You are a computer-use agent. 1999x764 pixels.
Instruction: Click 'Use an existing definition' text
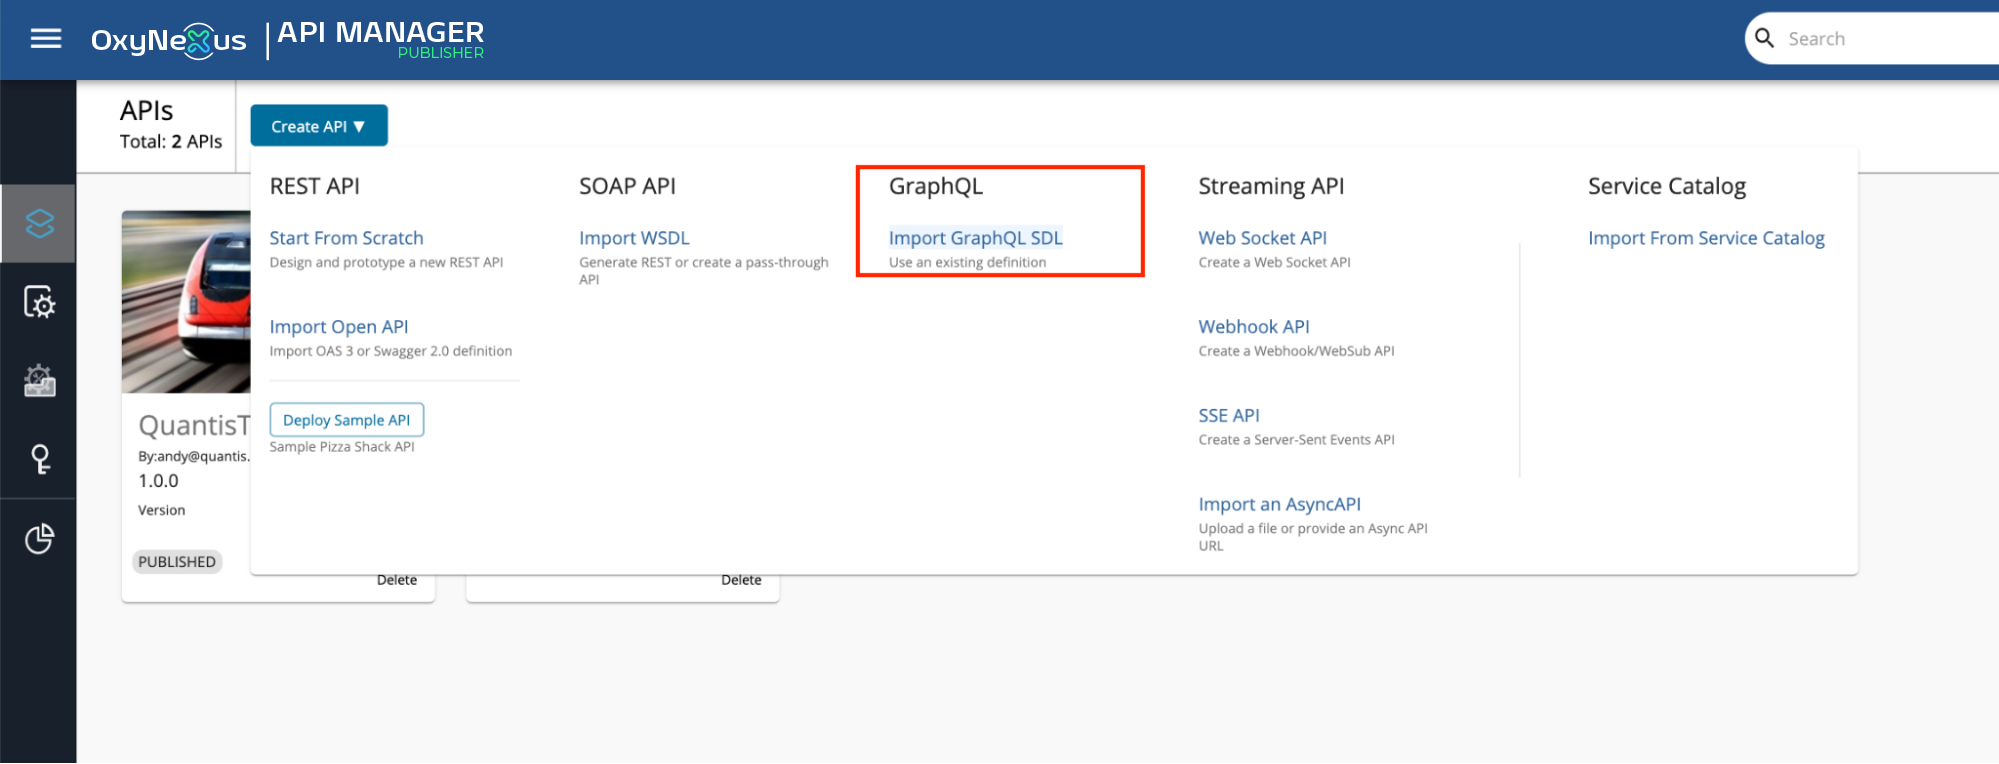tap(968, 263)
